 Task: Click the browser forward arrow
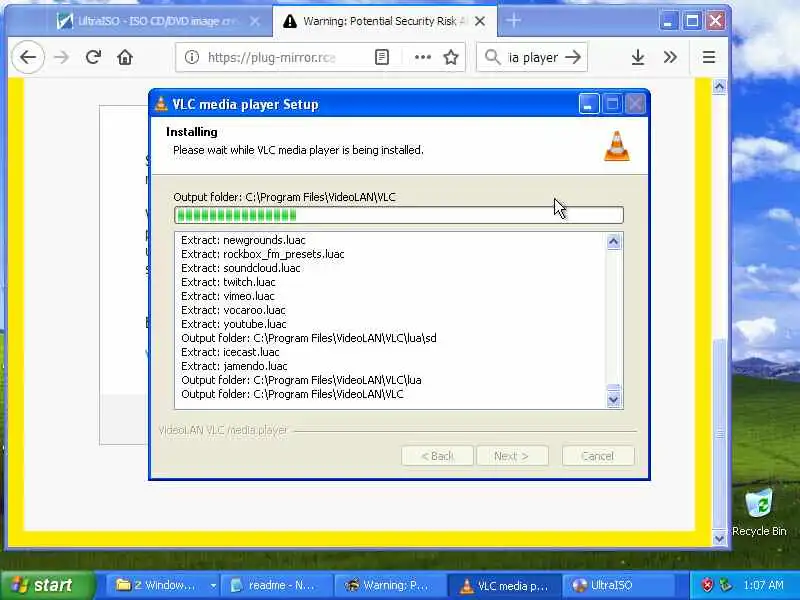[x=61, y=57]
